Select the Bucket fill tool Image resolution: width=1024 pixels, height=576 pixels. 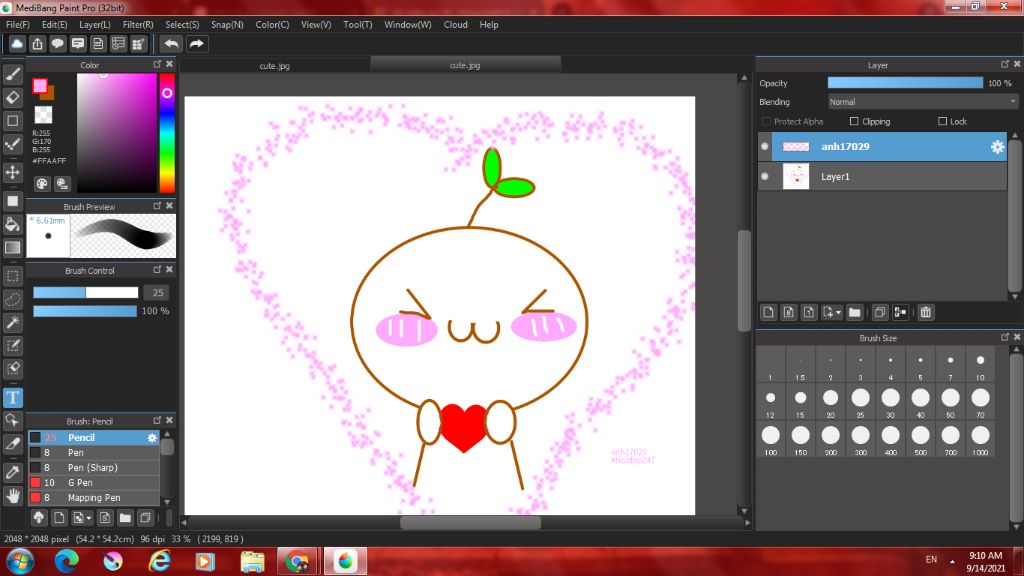(12, 225)
